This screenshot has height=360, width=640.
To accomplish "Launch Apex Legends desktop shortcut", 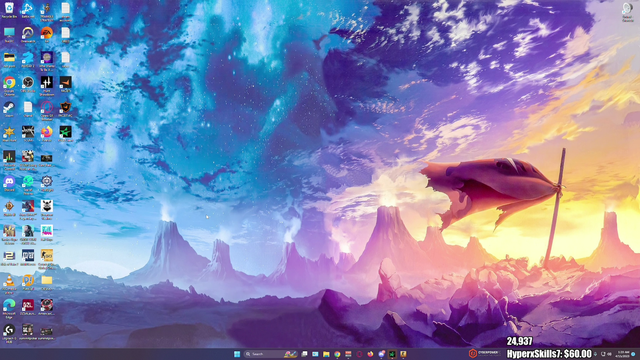I will (x=28, y=209).
